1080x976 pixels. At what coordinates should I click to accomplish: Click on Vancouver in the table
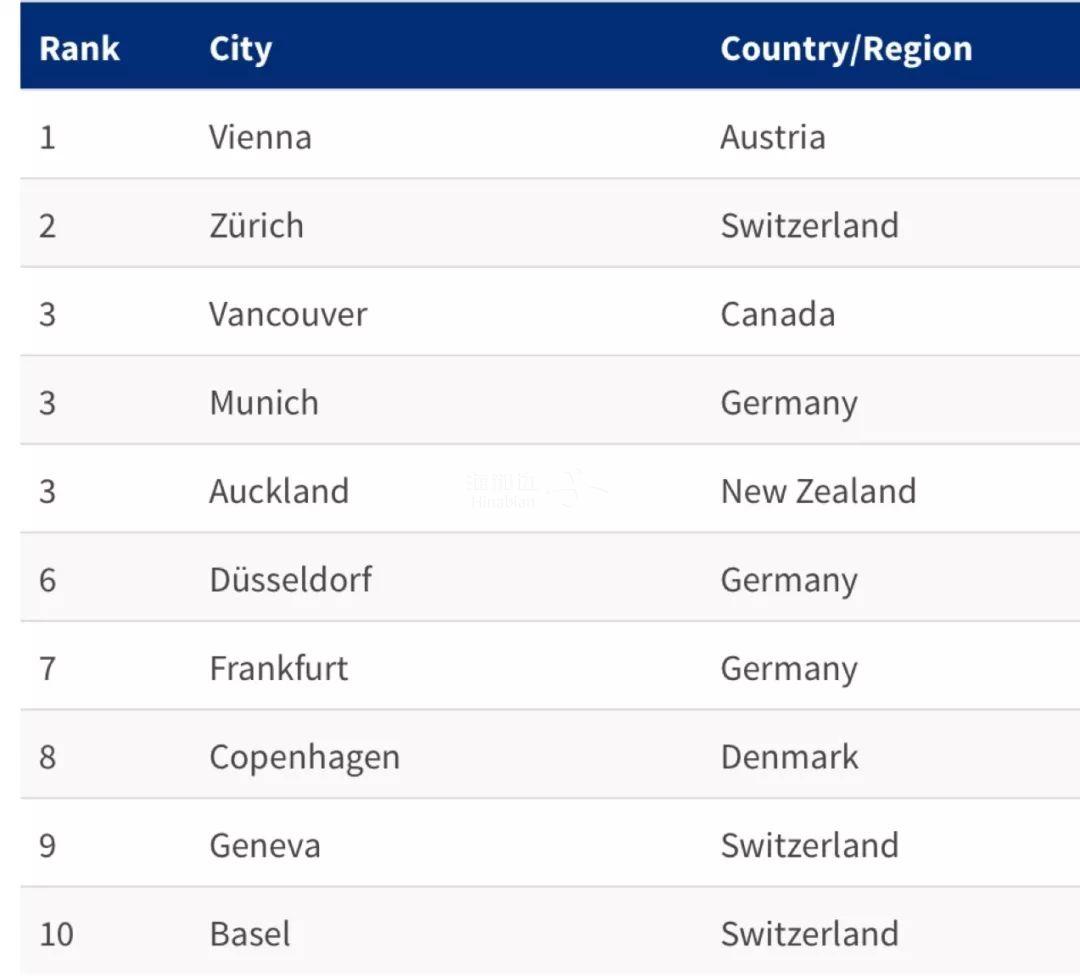(288, 314)
